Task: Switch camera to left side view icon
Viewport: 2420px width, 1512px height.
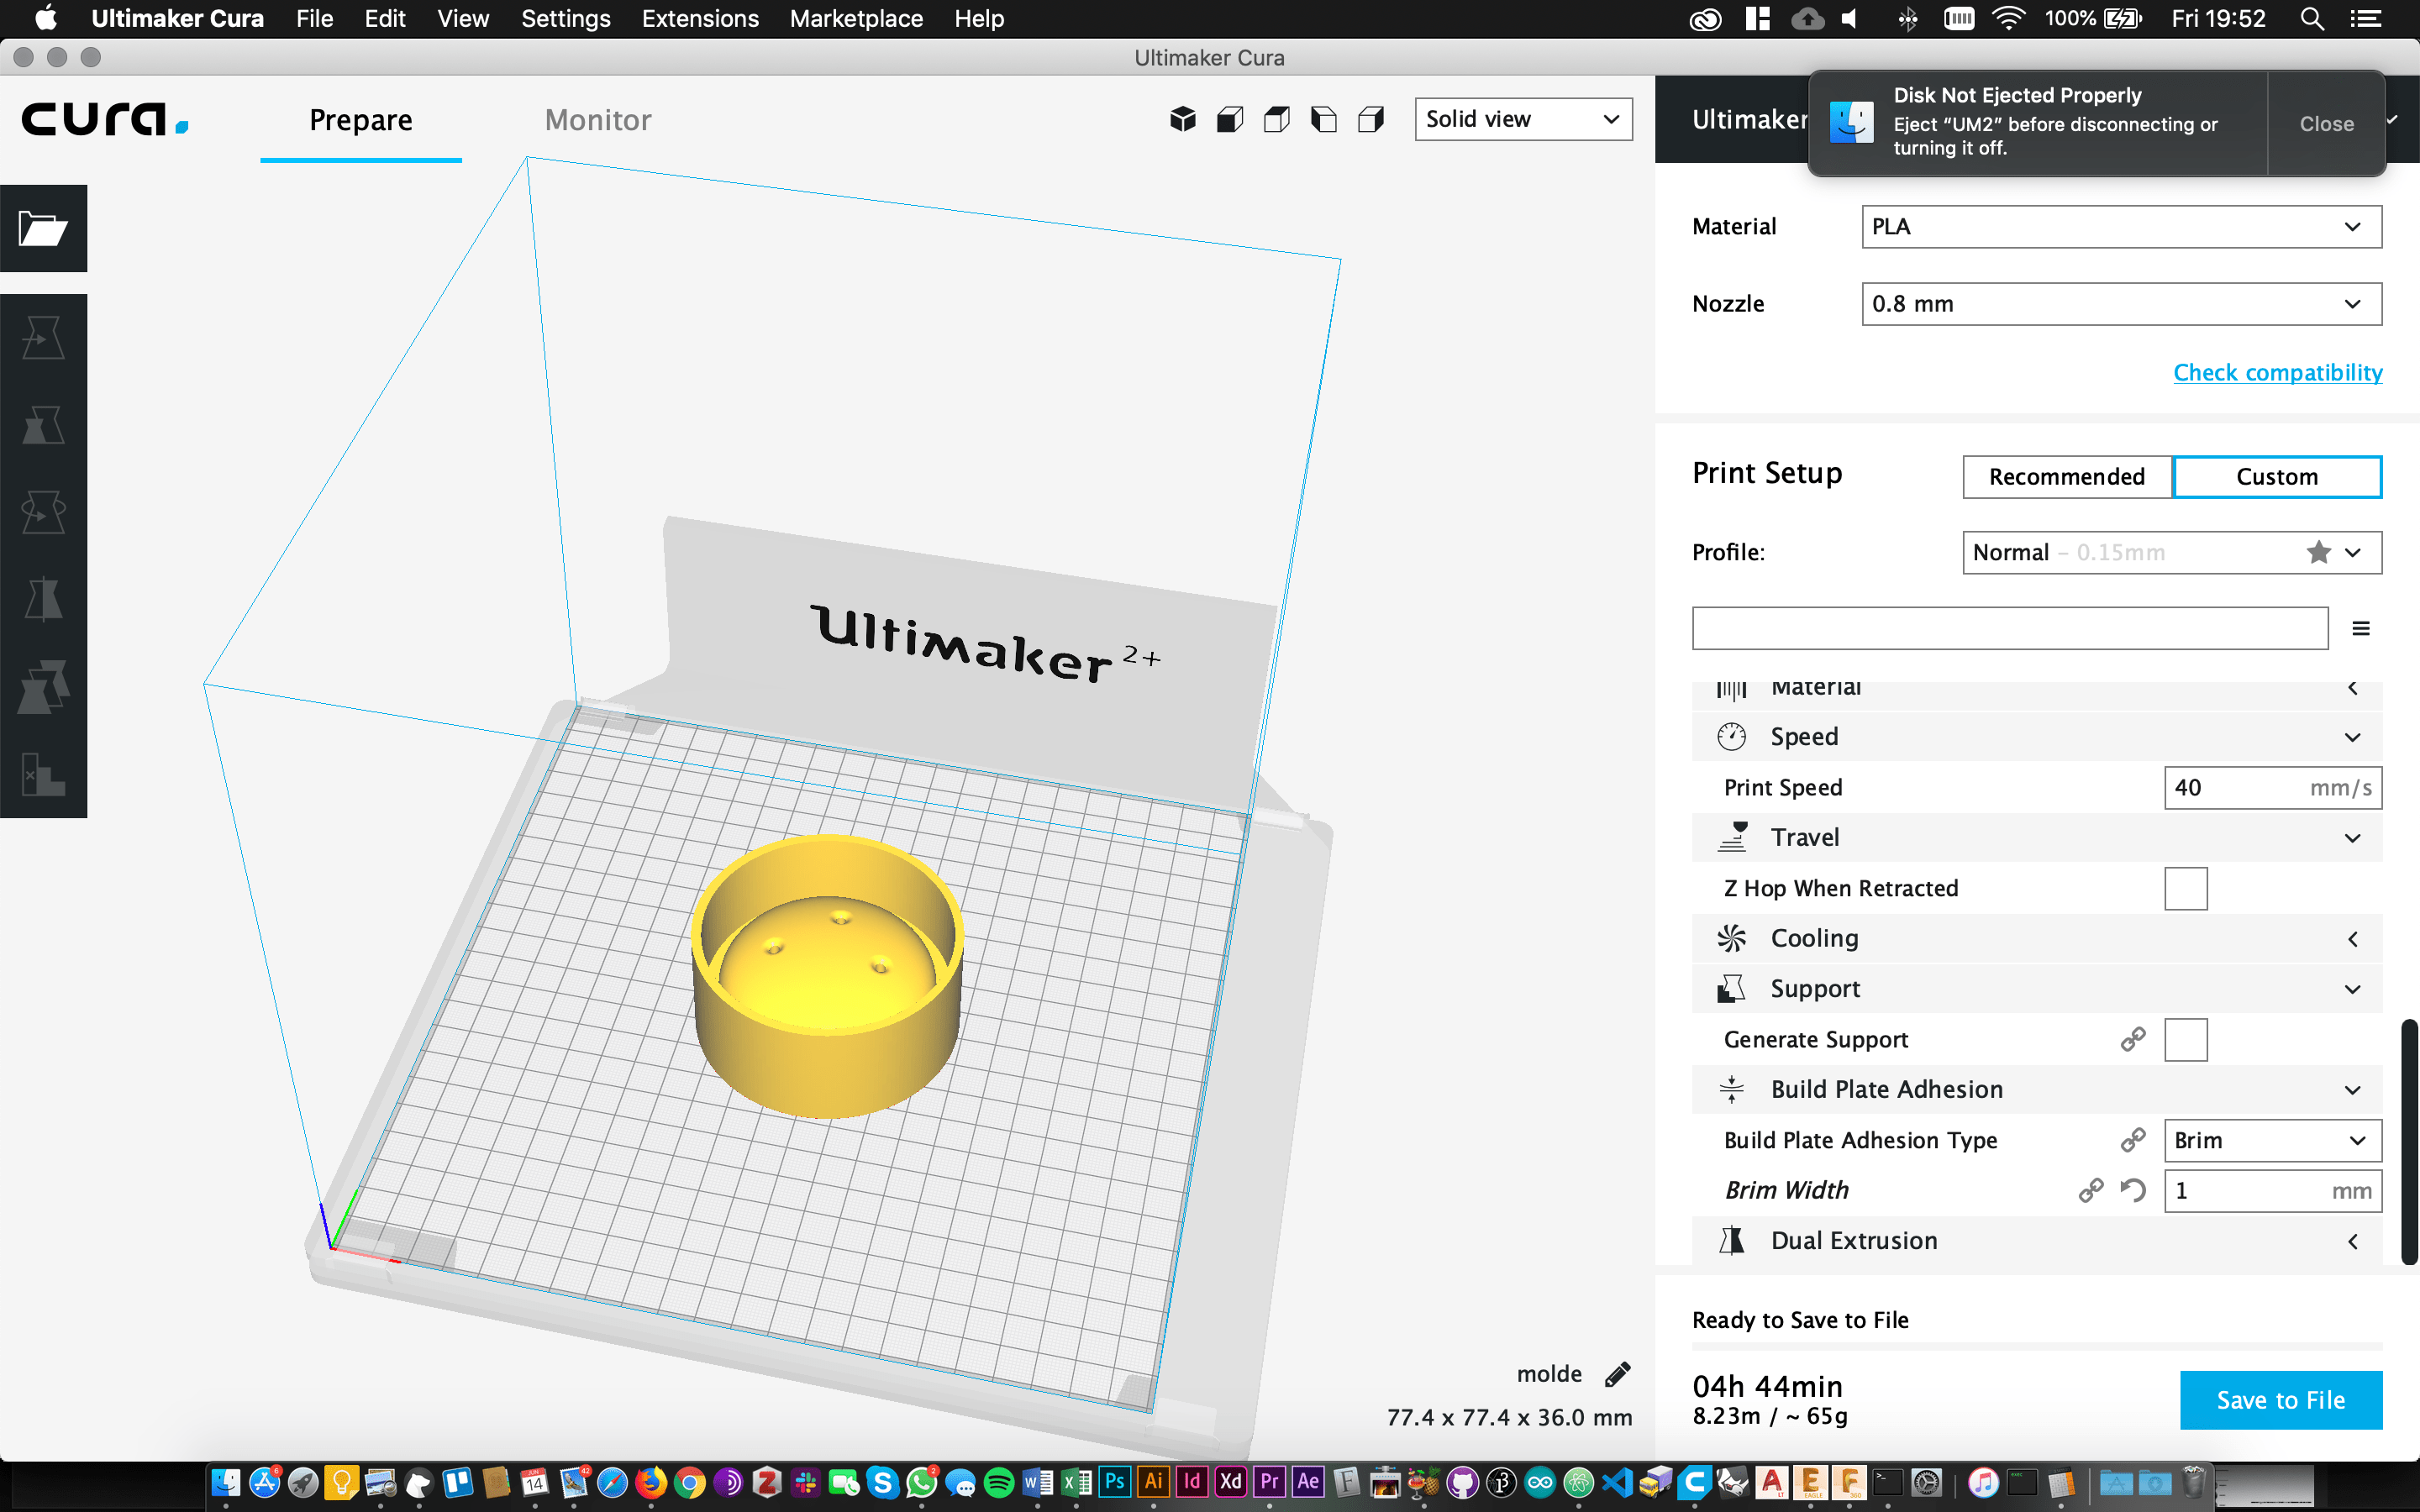Action: [x=1324, y=120]
